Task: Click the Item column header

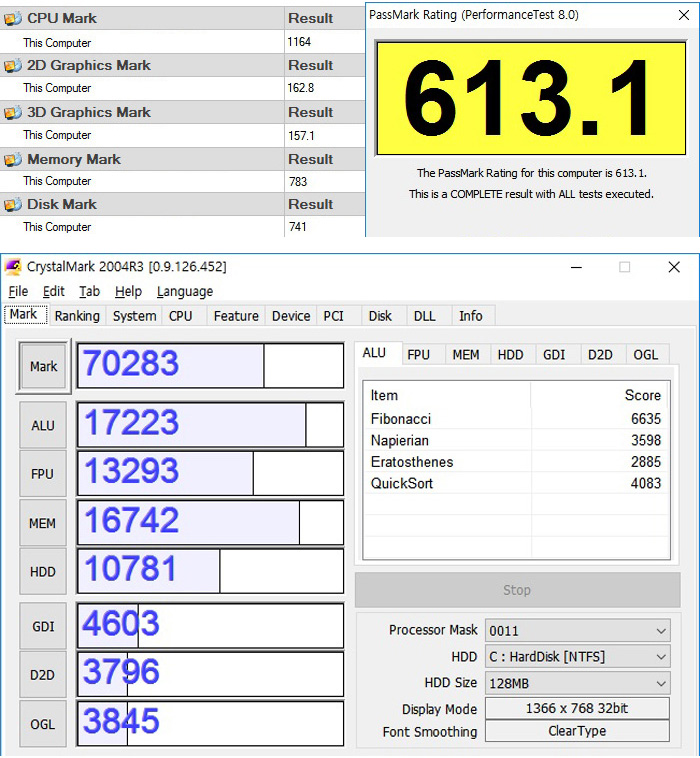Action: [x=447, y=395]
